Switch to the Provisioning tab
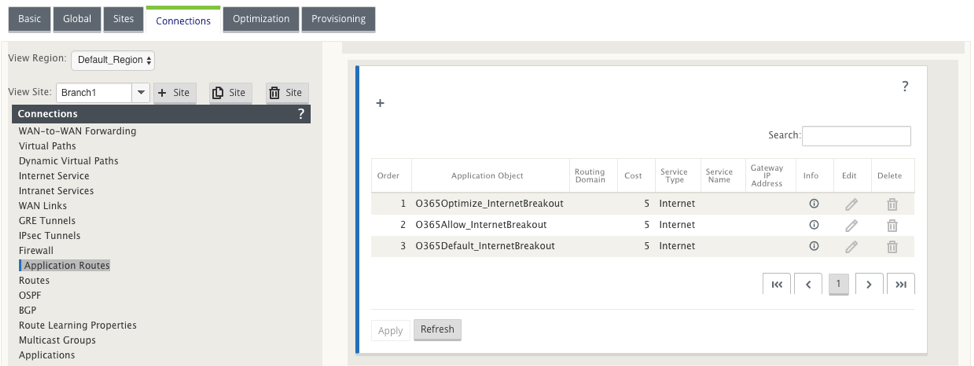 click(x=339, y=19)
